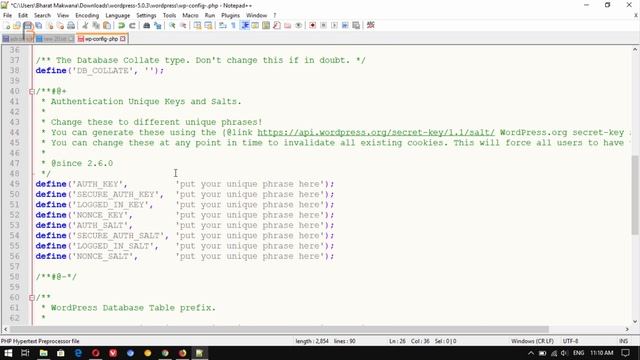Collapse fold marker at line 40
This screenshot has width=640, height=360.
coord(32,91)
